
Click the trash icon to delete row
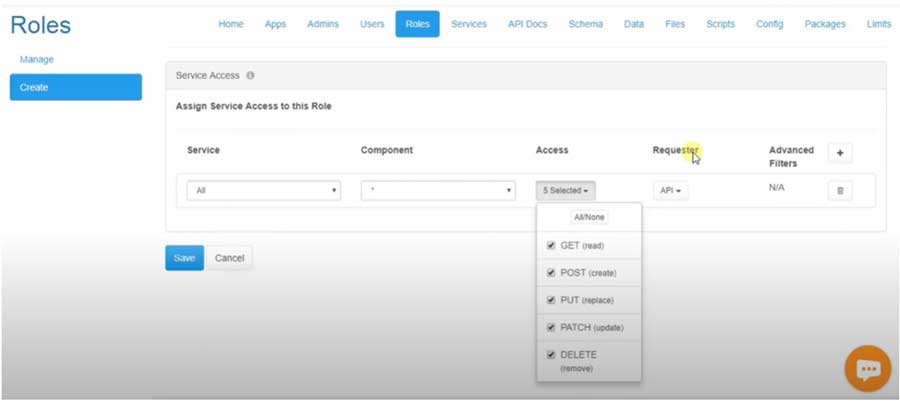click(840, 190)
